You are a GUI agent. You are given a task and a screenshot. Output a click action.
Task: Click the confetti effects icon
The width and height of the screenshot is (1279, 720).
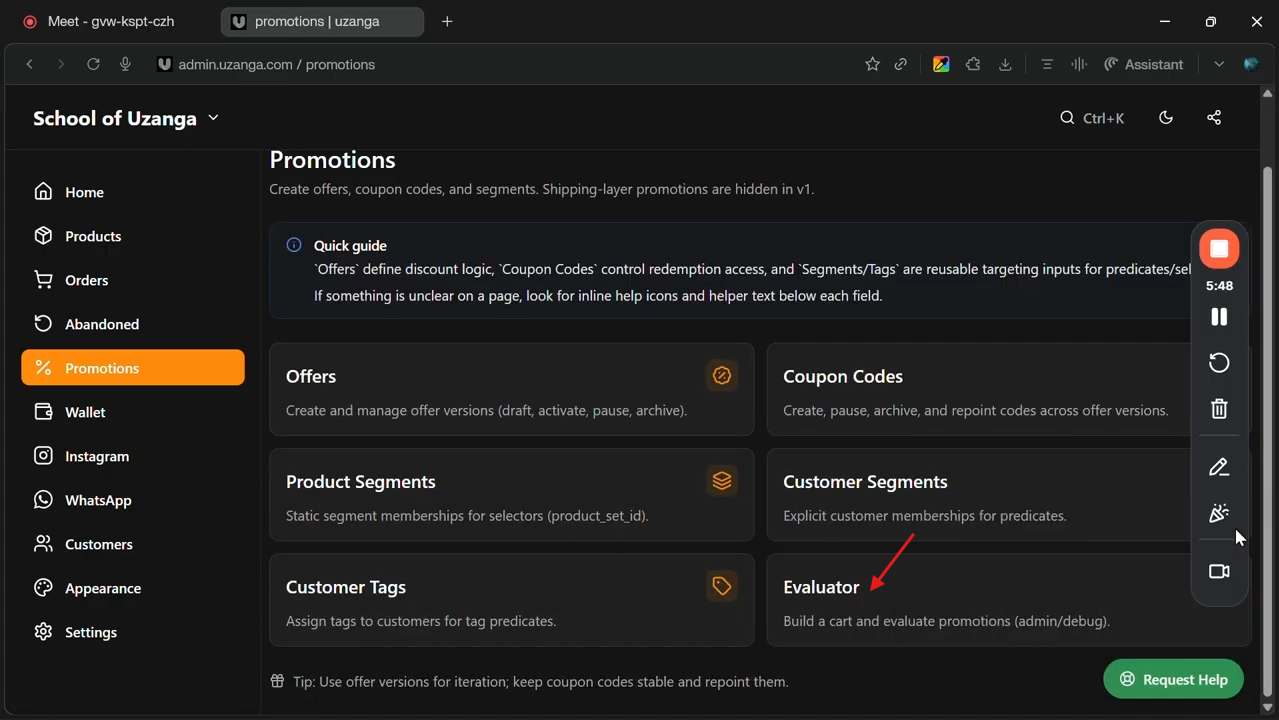pos(1219,514)
